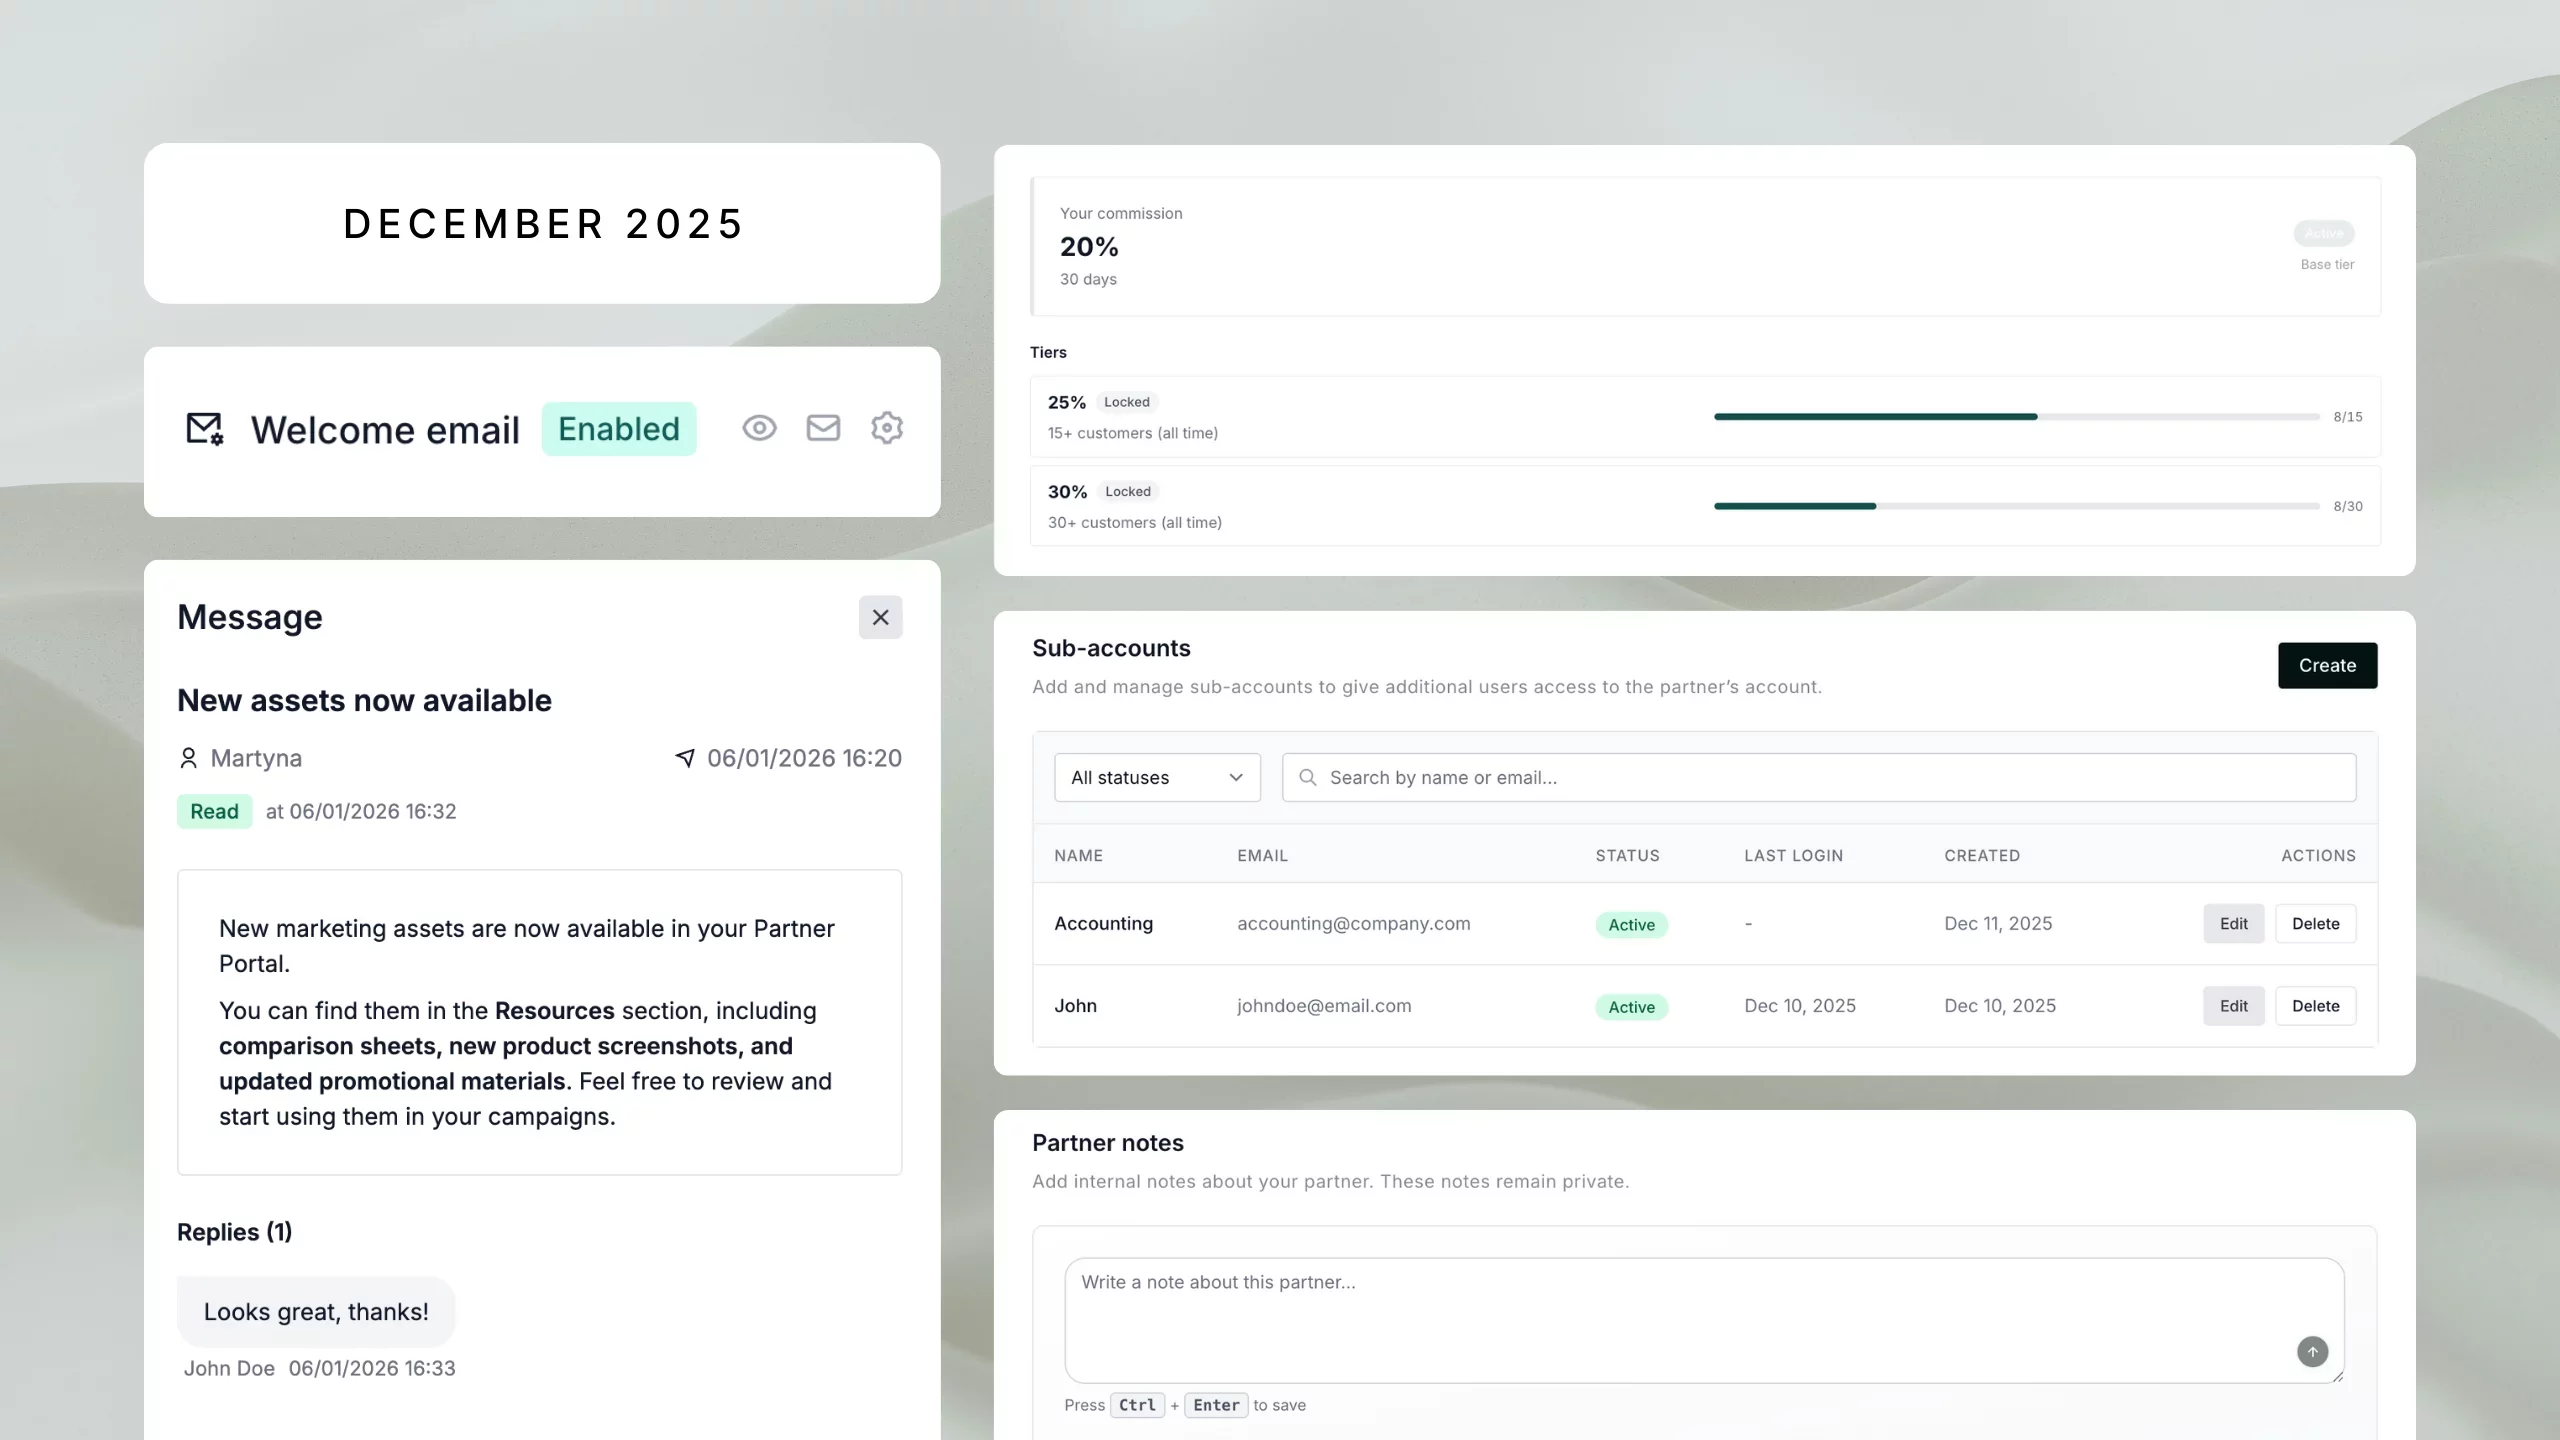Delete the John sub-account
The width and height of the screenshot is (2560, 1440).
pyautogui.click(x=2315, y=1006)
